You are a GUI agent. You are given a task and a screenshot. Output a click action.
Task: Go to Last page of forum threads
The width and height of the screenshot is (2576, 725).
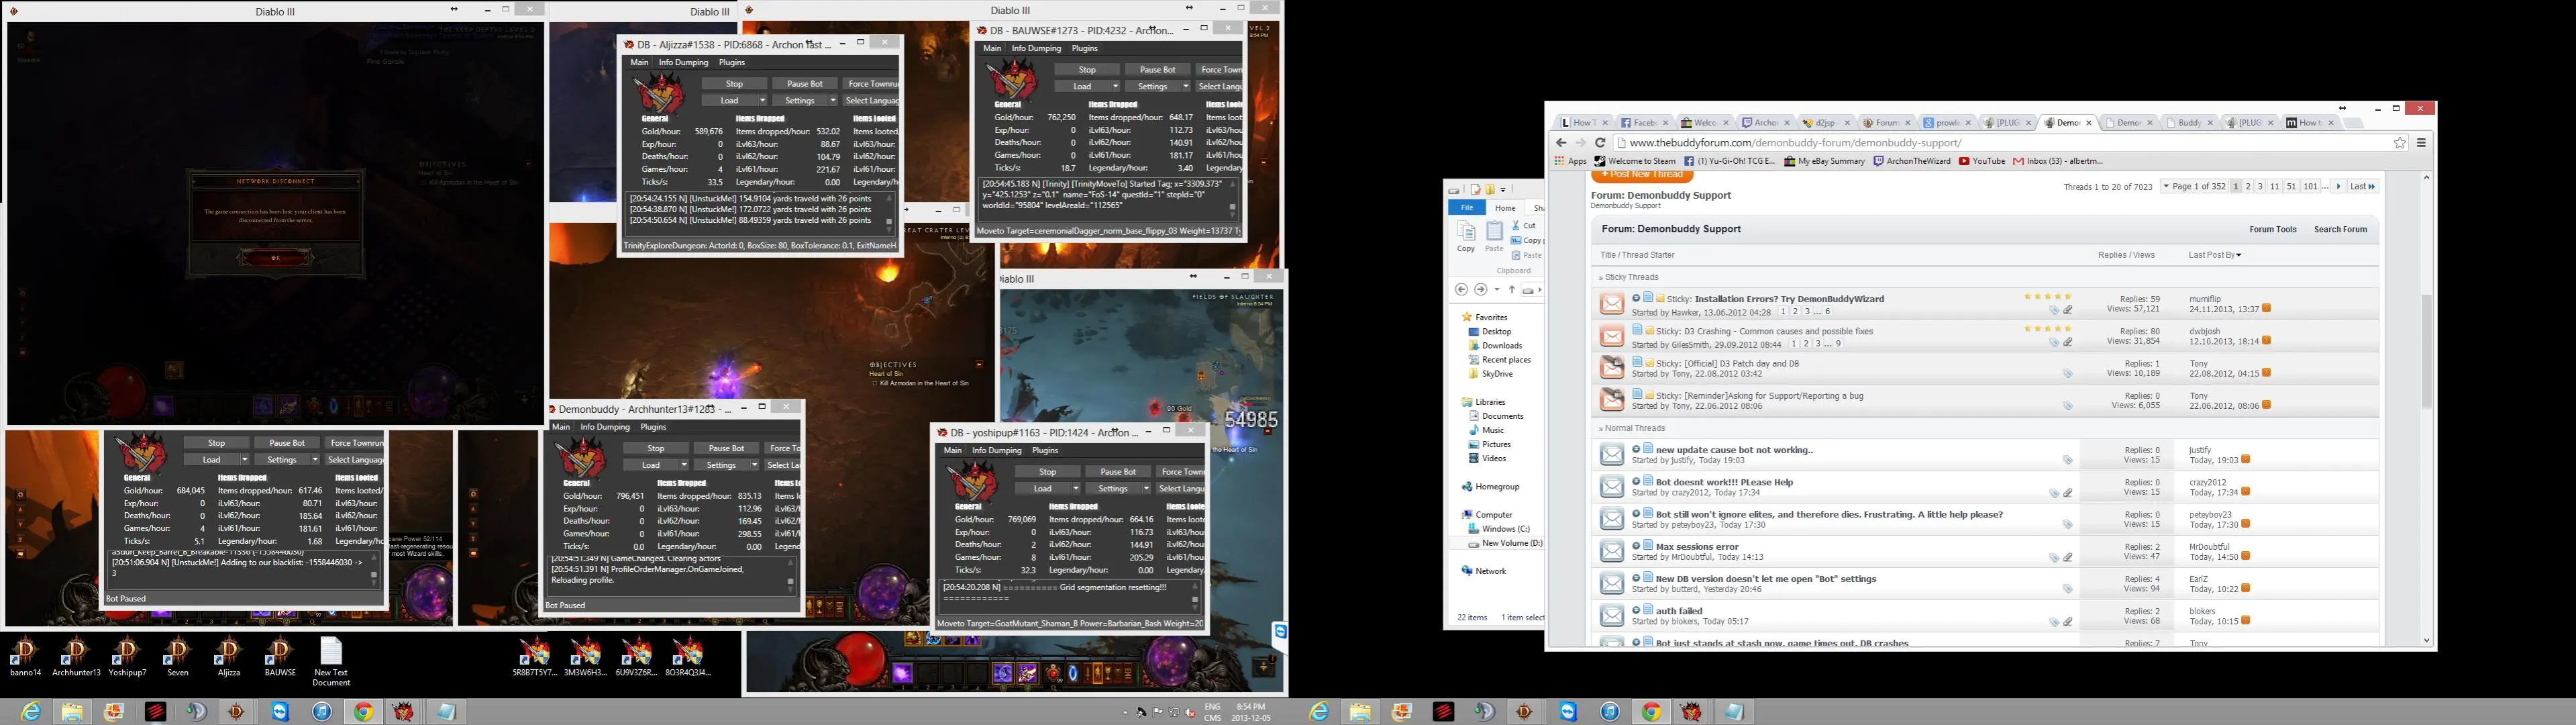click(x=2363, y=187)
